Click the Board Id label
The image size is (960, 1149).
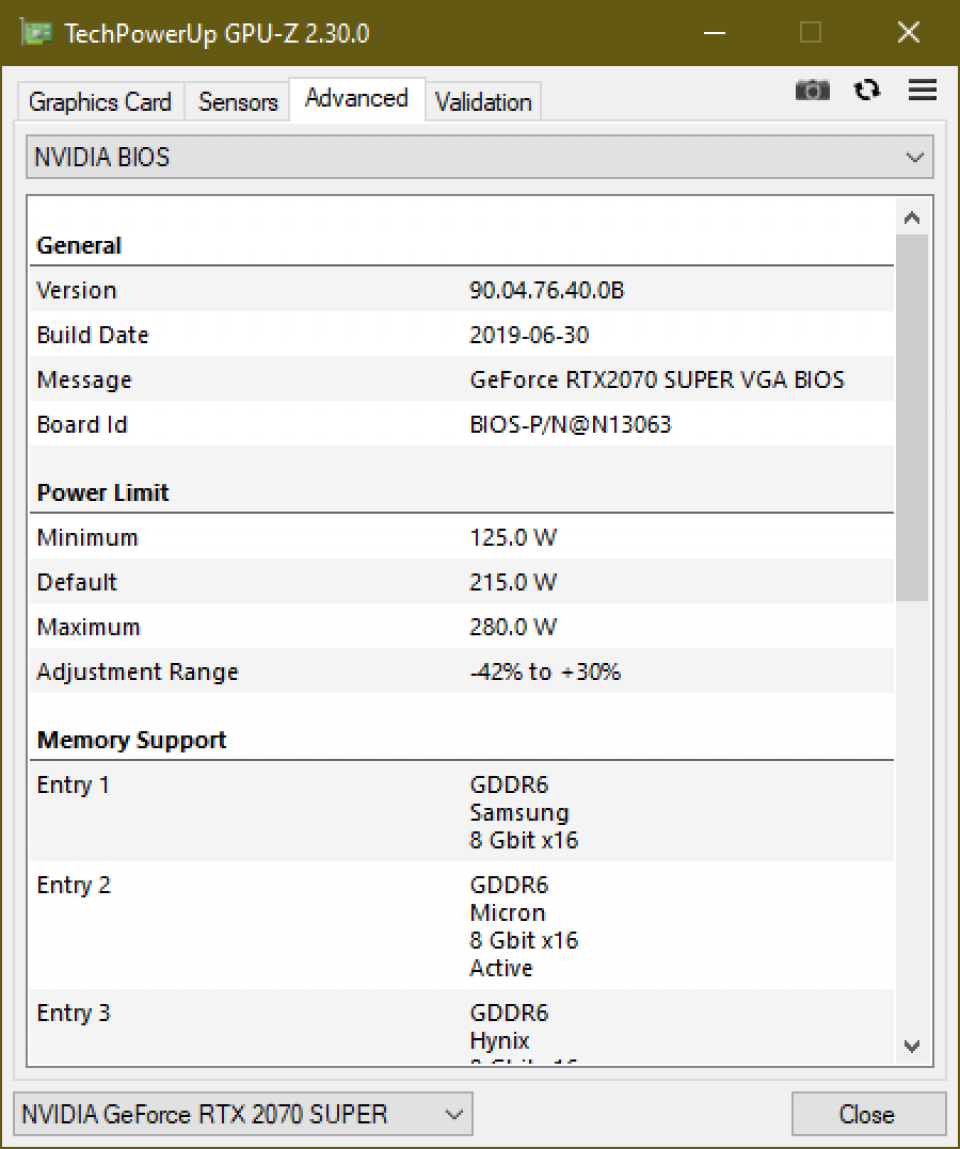pyautogui.click(x=82, y=424)
